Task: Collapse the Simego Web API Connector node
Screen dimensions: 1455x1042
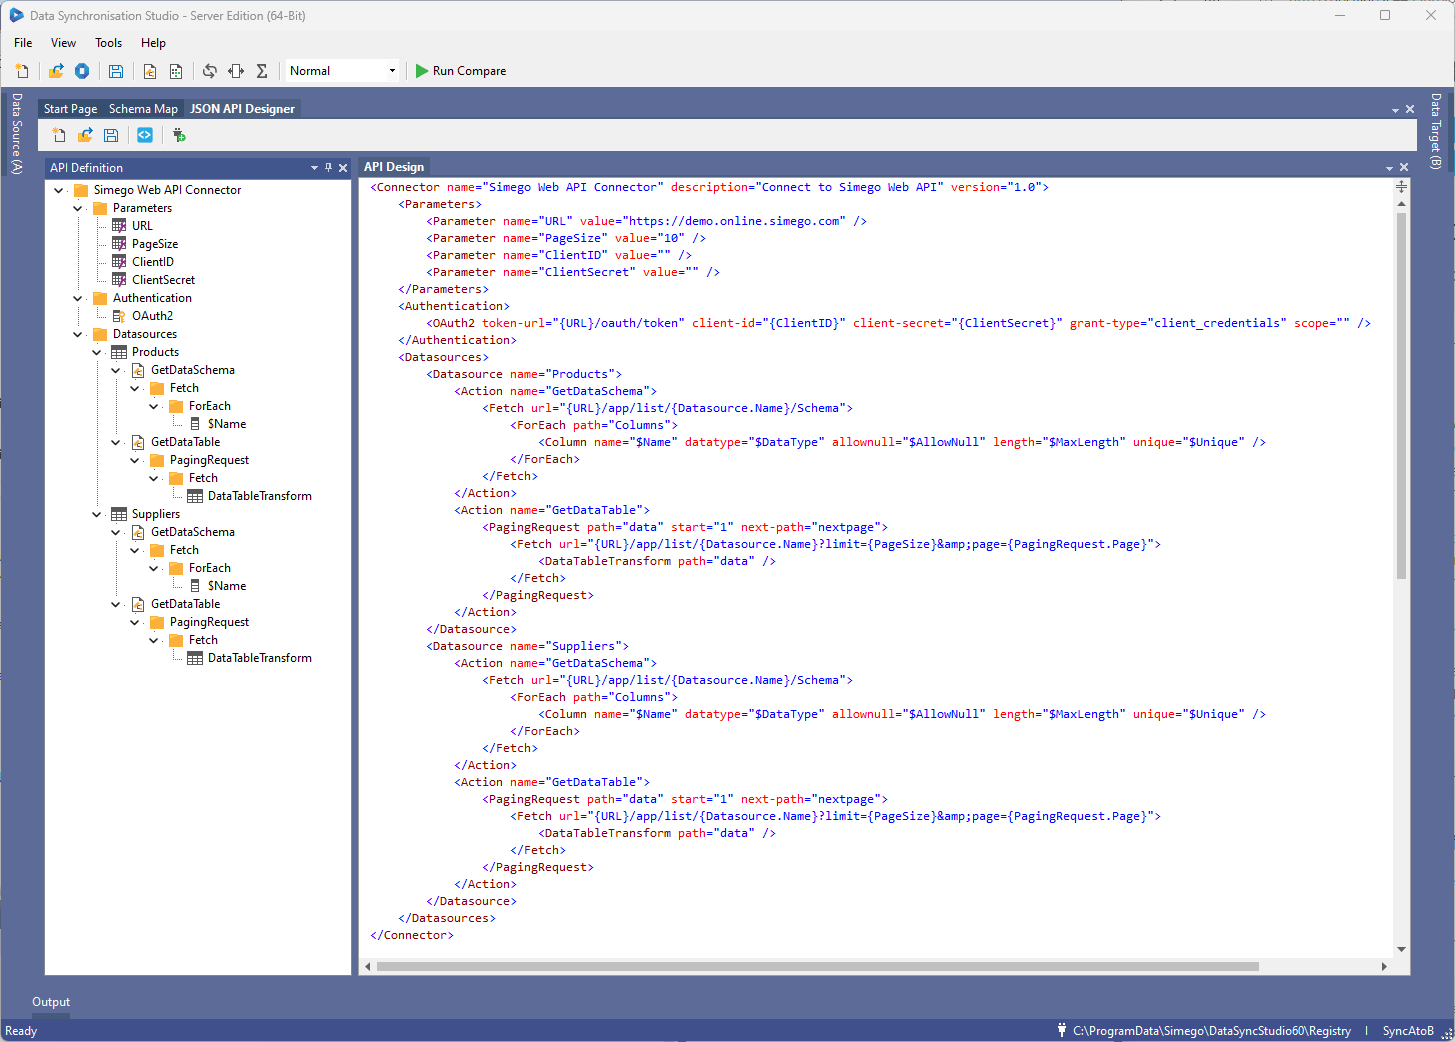Action: tap(59, 190)
